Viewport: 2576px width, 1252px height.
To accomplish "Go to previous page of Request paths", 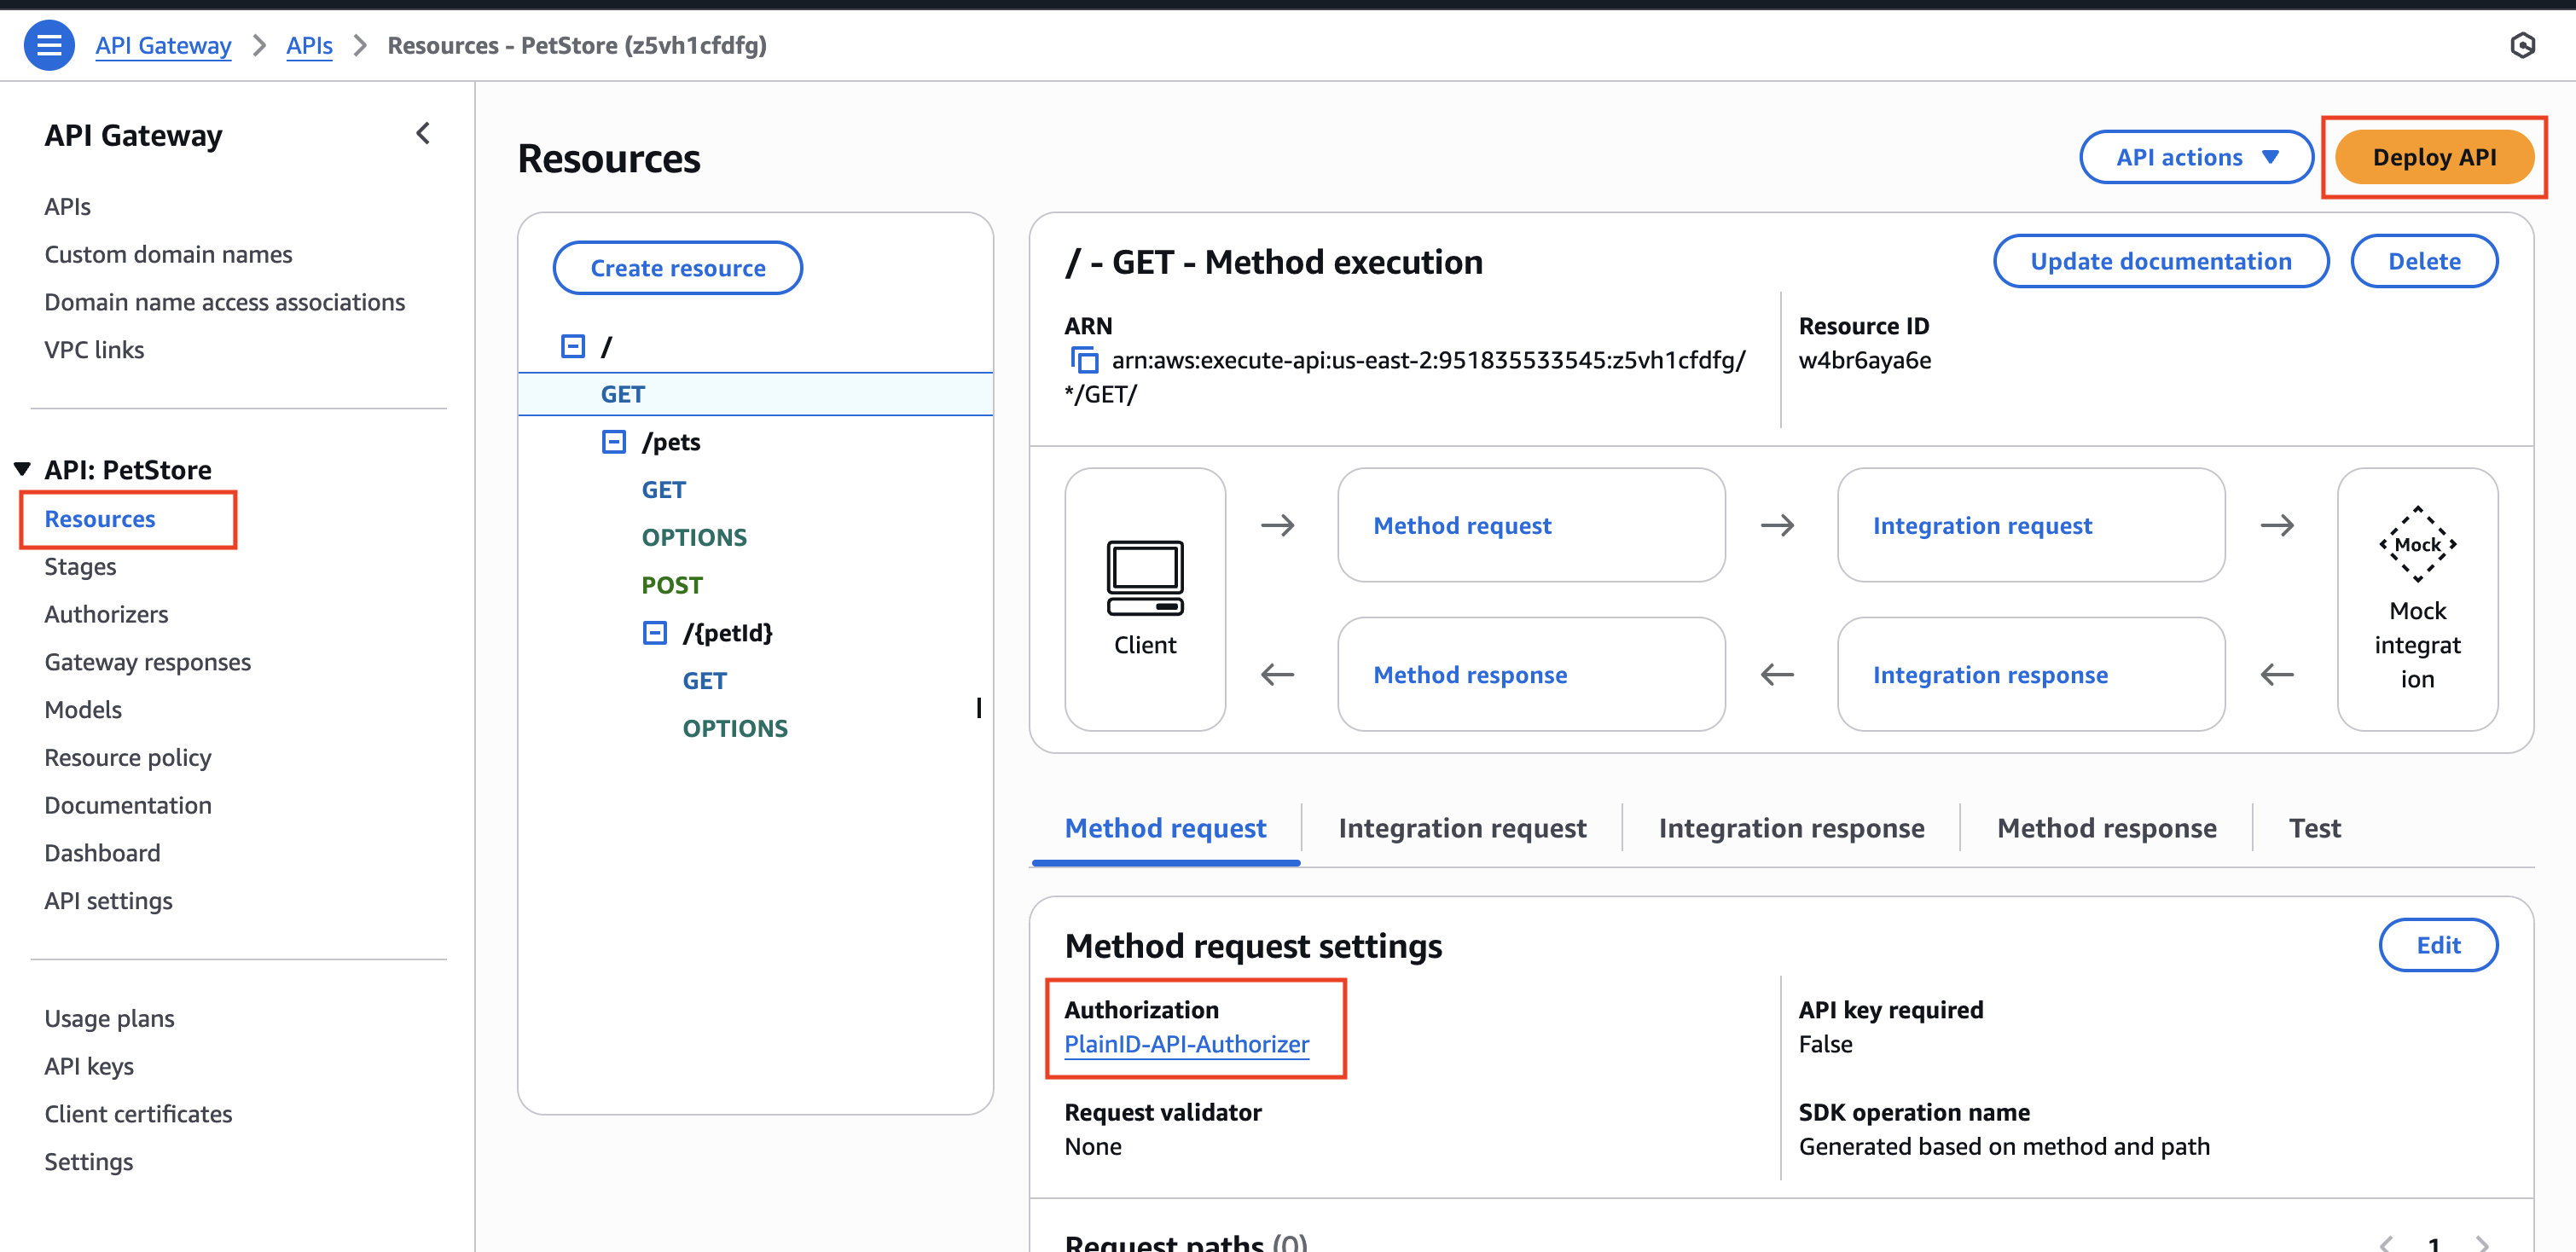I will pyautogui.click(x=2386, y=1243).
